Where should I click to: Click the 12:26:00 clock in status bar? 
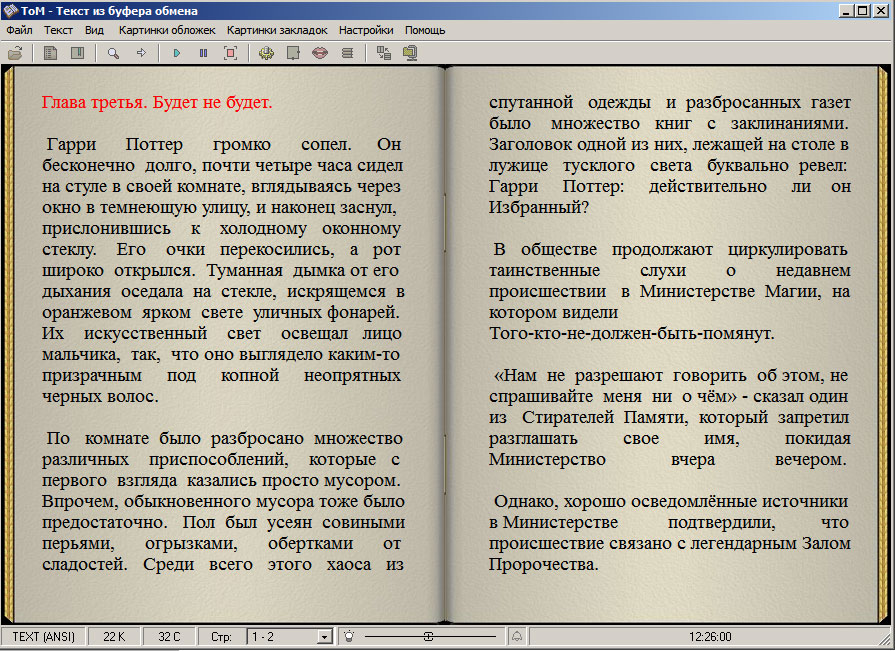[710, 637]
